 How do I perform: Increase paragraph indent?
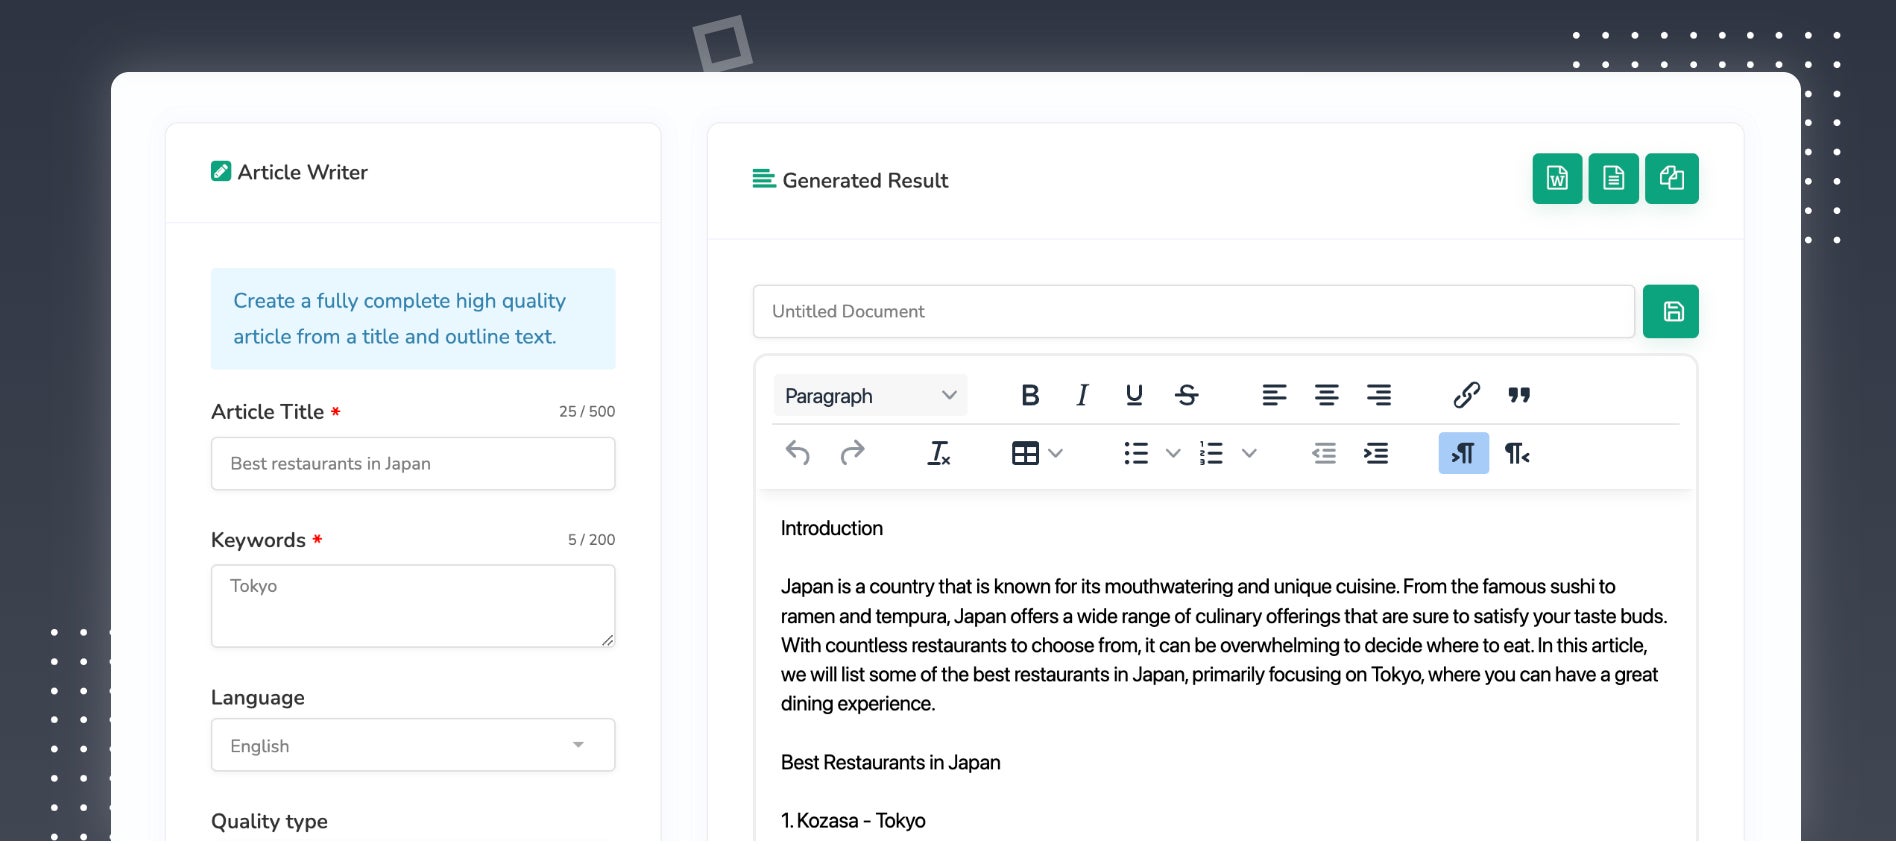1376,453
